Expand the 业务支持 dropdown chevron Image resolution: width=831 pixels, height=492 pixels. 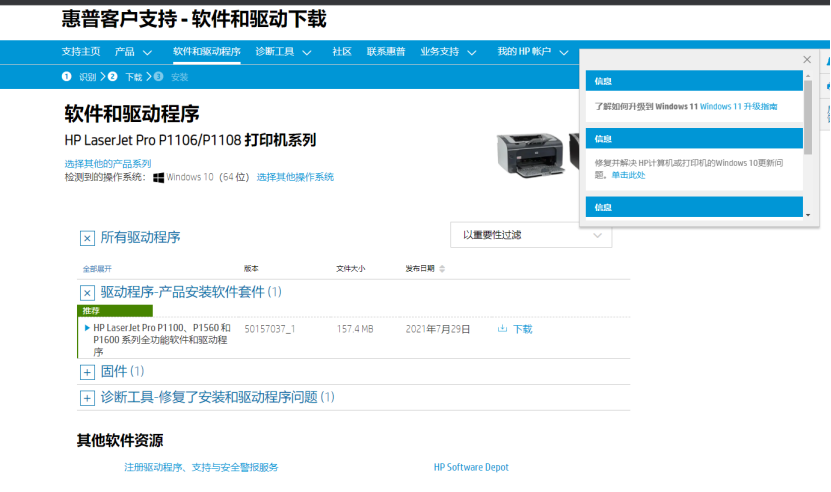click(x=472, y=52)
